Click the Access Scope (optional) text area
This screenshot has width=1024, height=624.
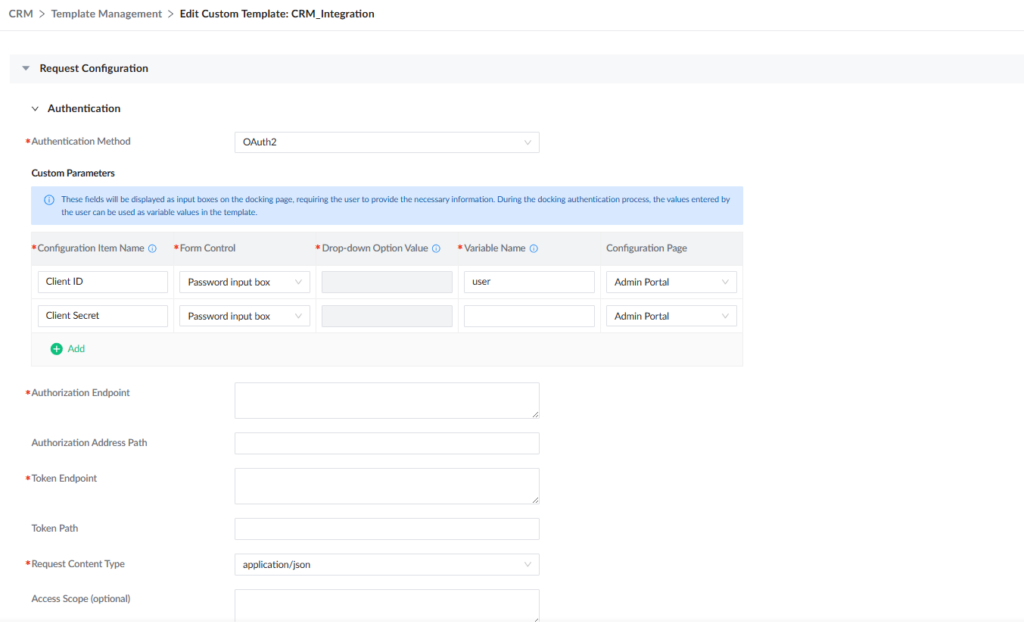point(387,606)
